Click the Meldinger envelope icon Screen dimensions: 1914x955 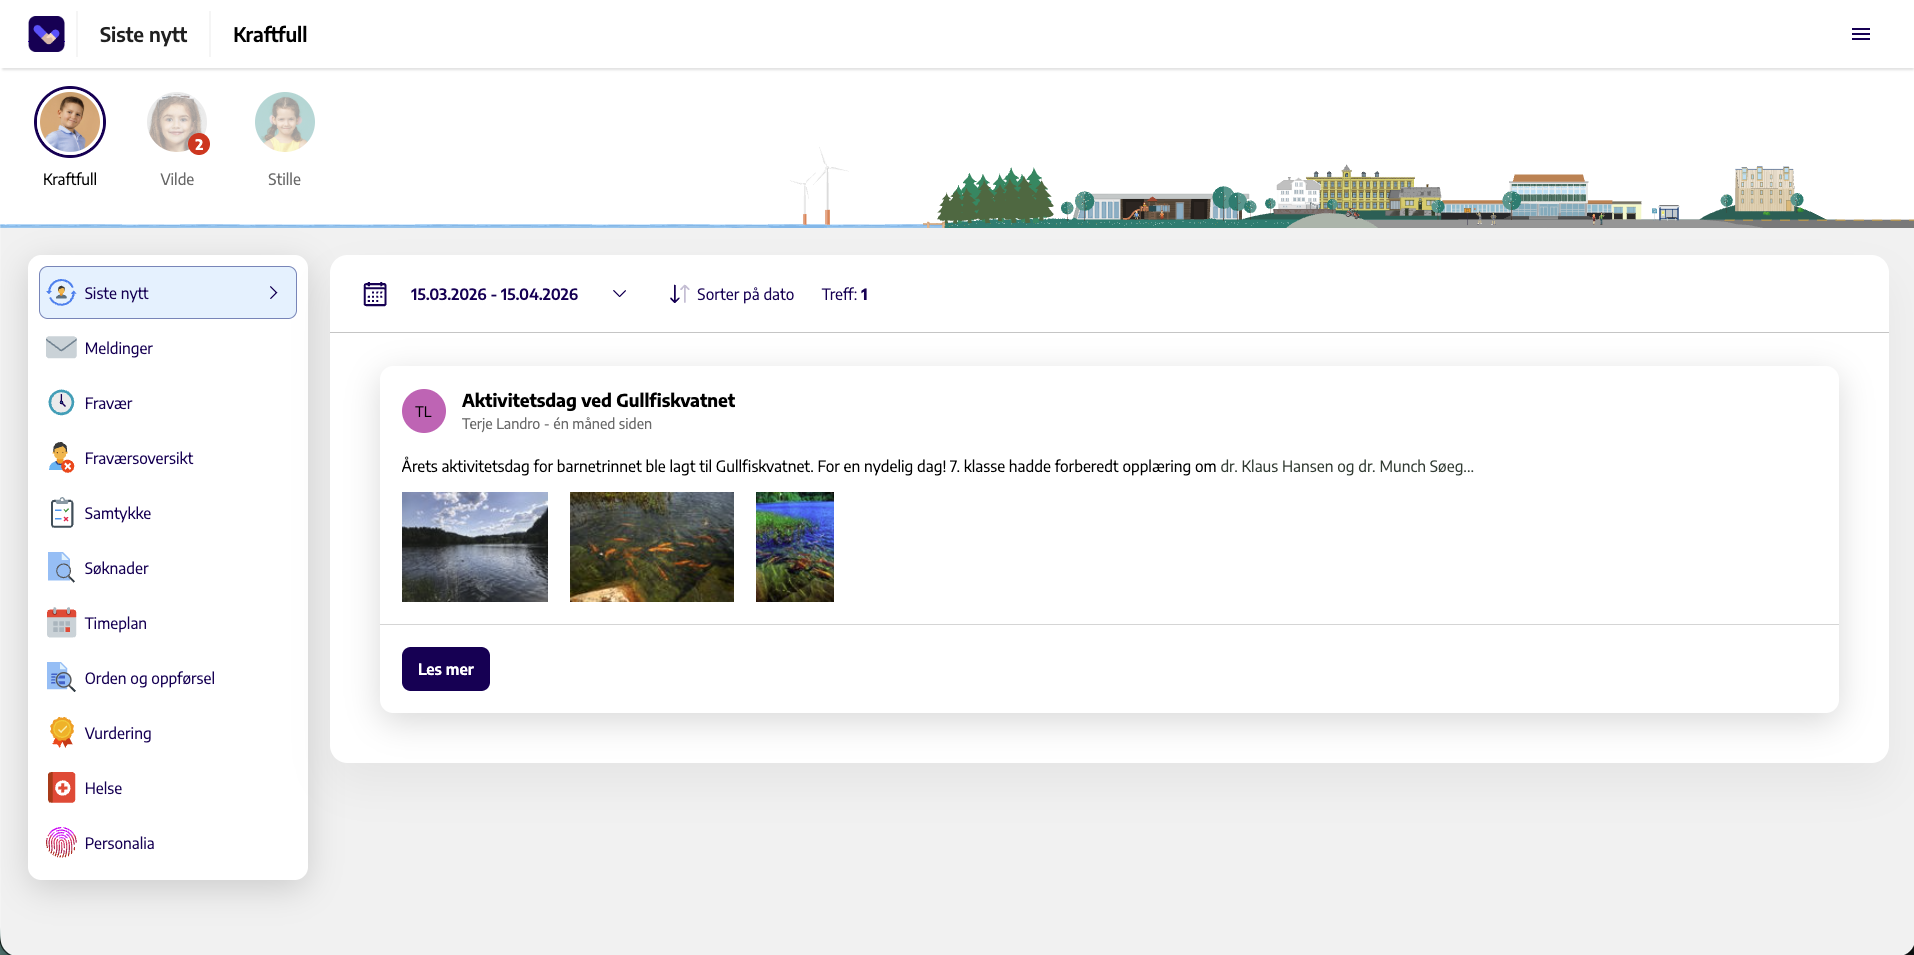tap(61, 347)
